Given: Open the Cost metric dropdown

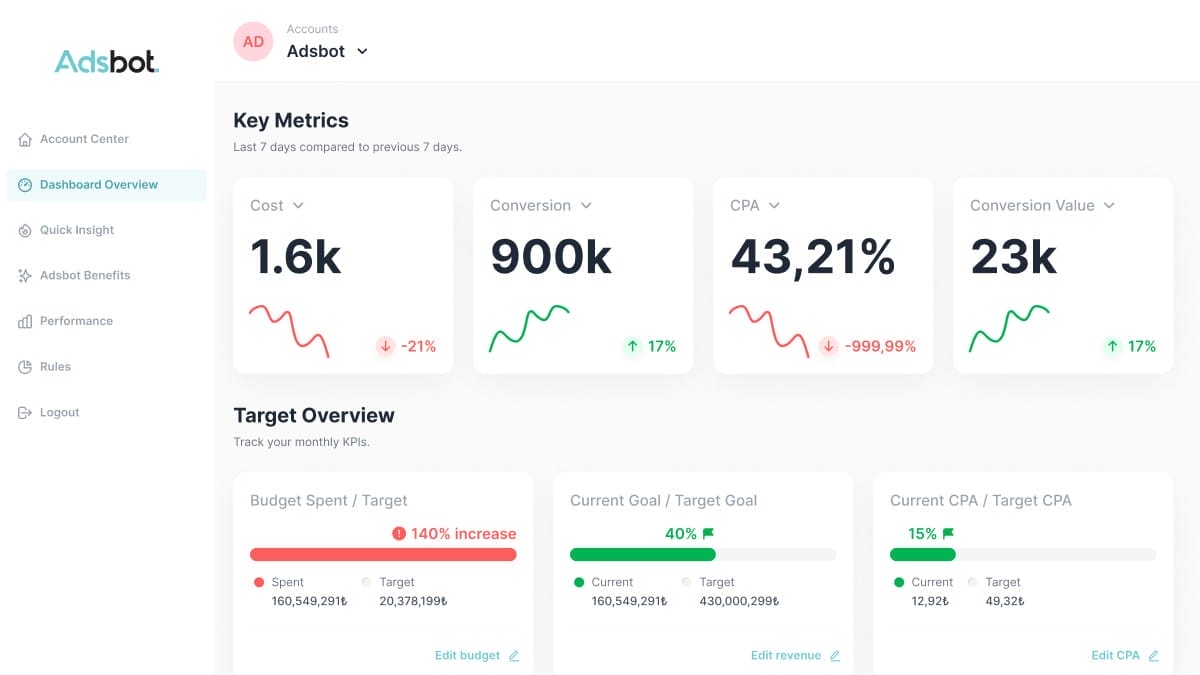Looking at the screenshot, I should pos(298,206).
